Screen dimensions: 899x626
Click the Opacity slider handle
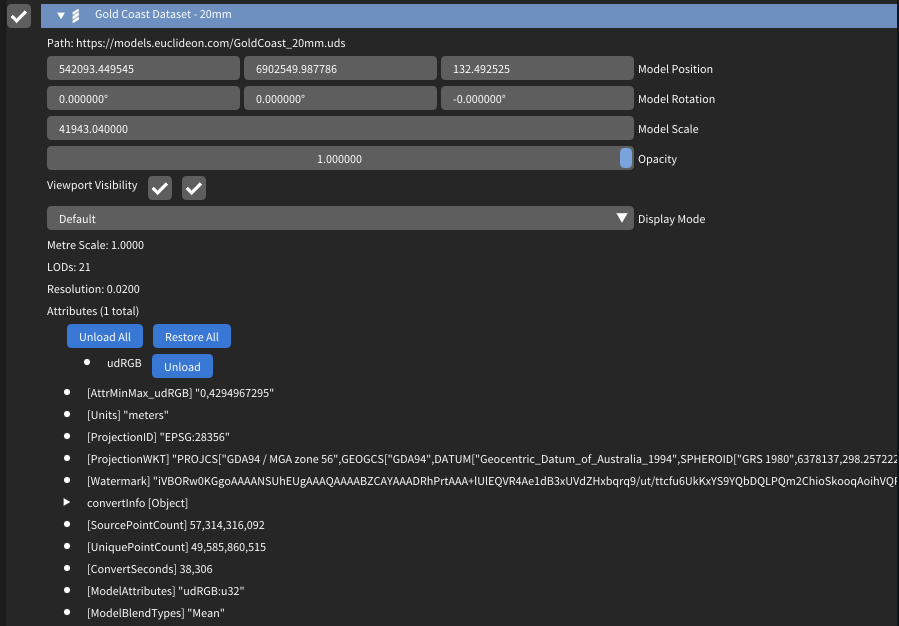[x=626, y=158]
